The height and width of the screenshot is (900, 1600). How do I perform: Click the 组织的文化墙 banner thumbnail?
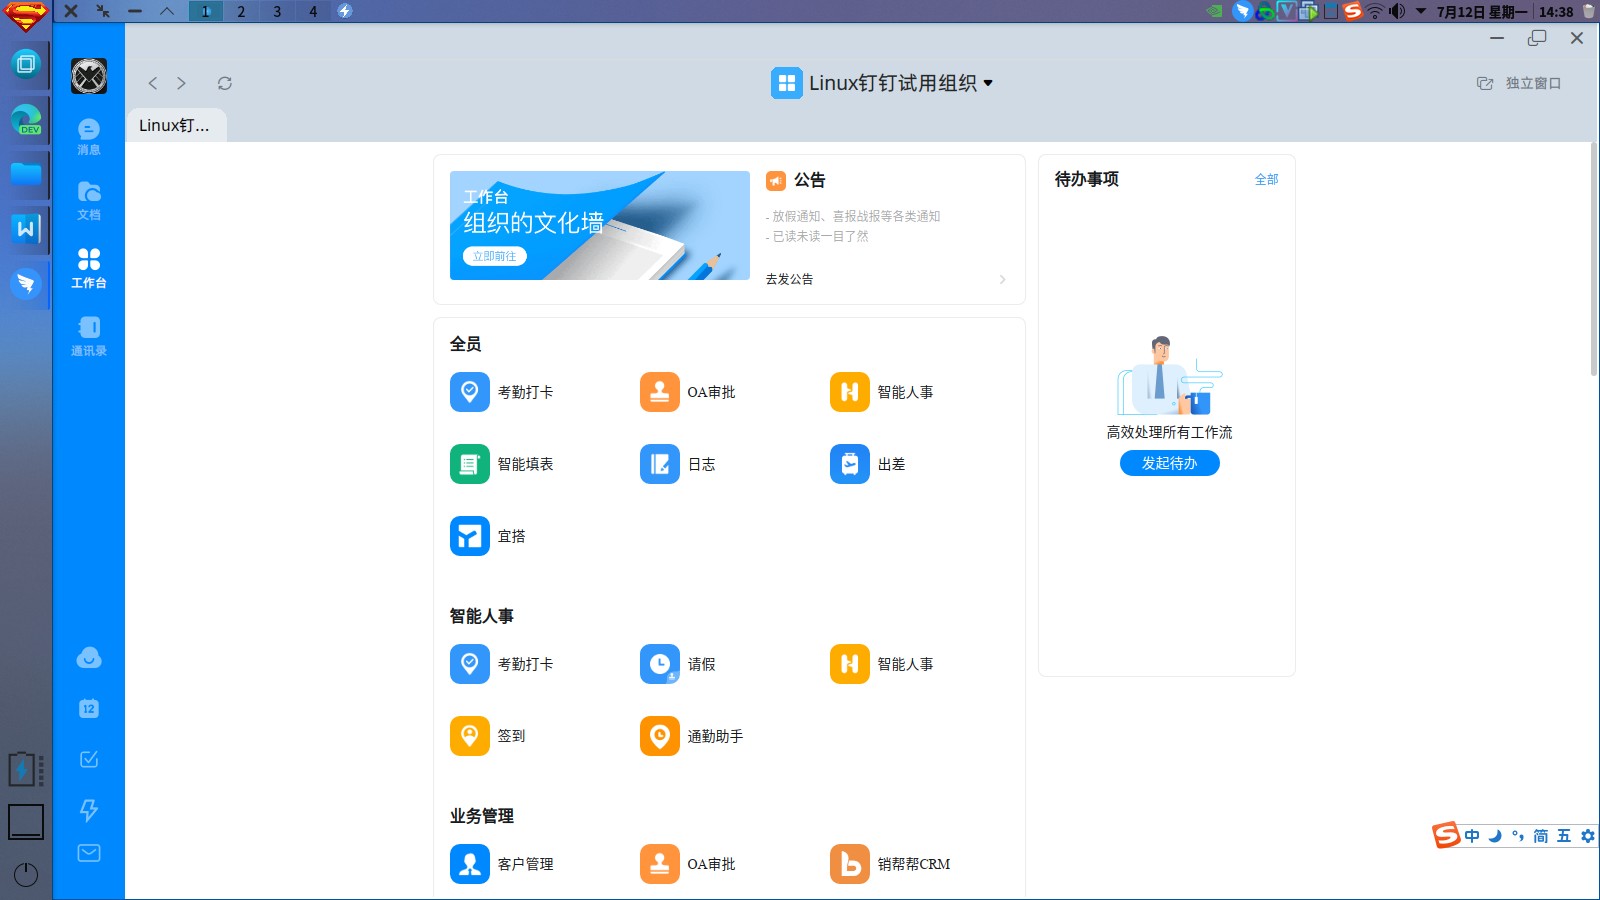[x=599, y=225]
